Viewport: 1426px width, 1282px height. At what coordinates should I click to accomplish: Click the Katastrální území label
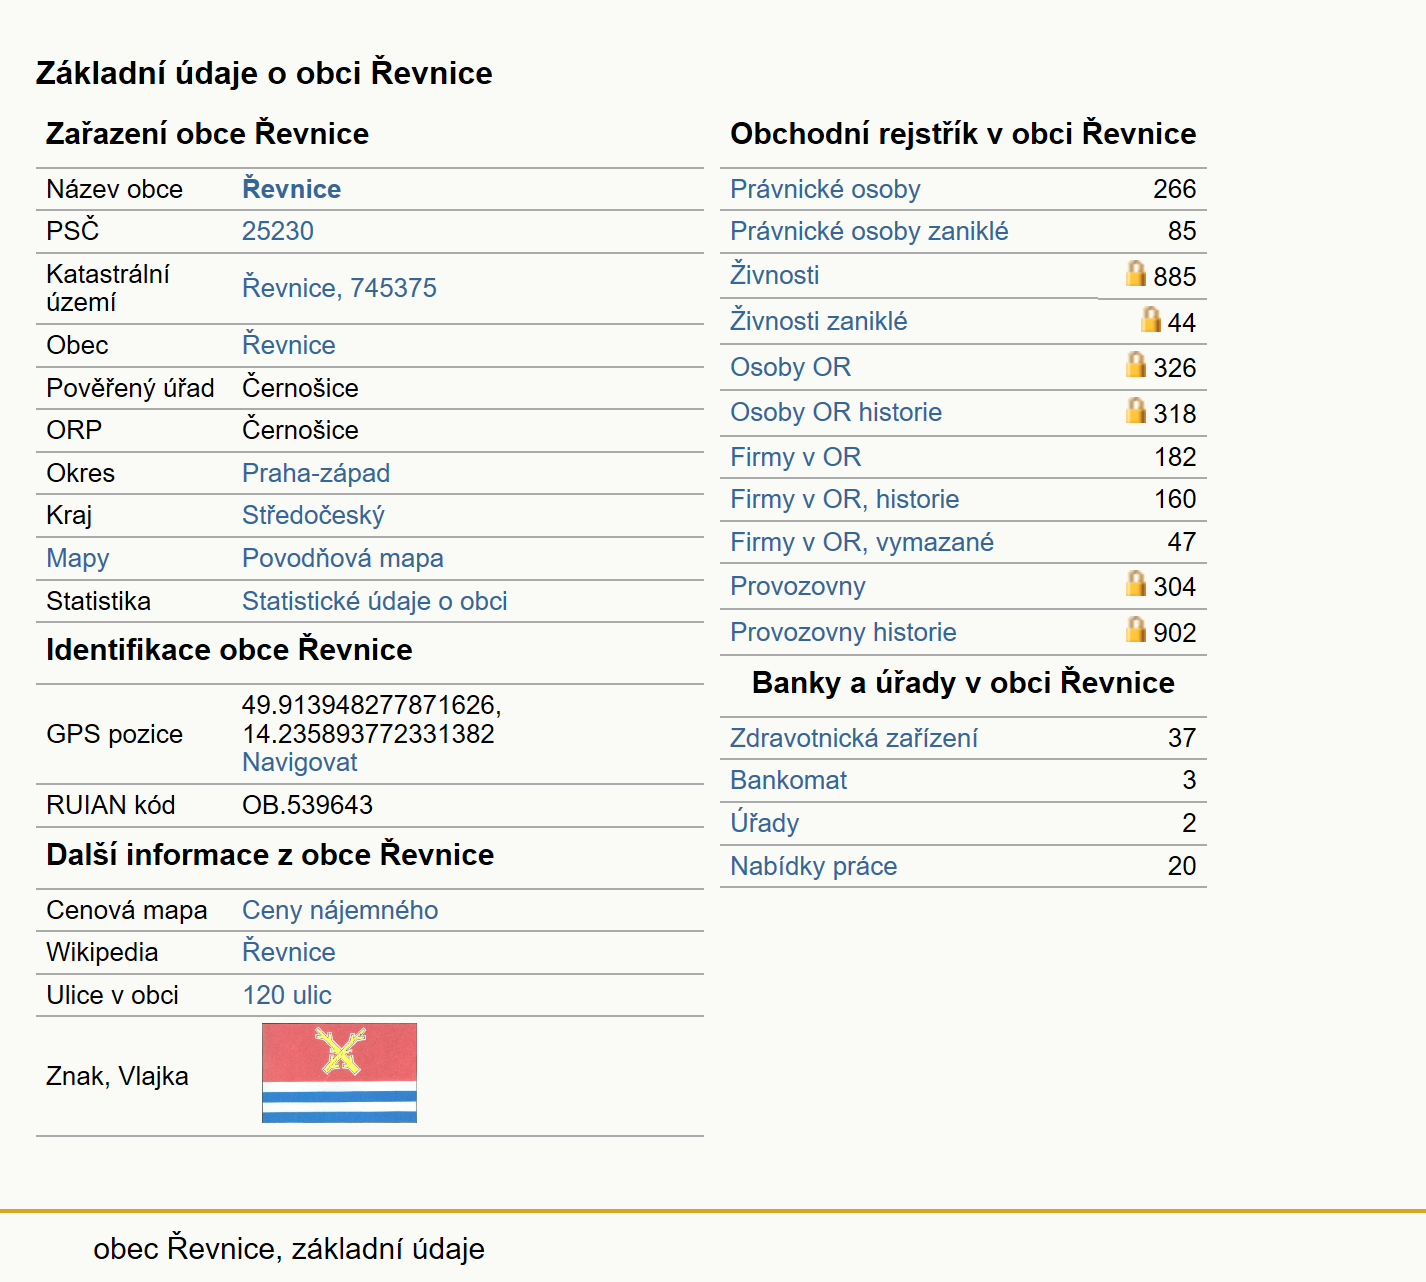108,288
